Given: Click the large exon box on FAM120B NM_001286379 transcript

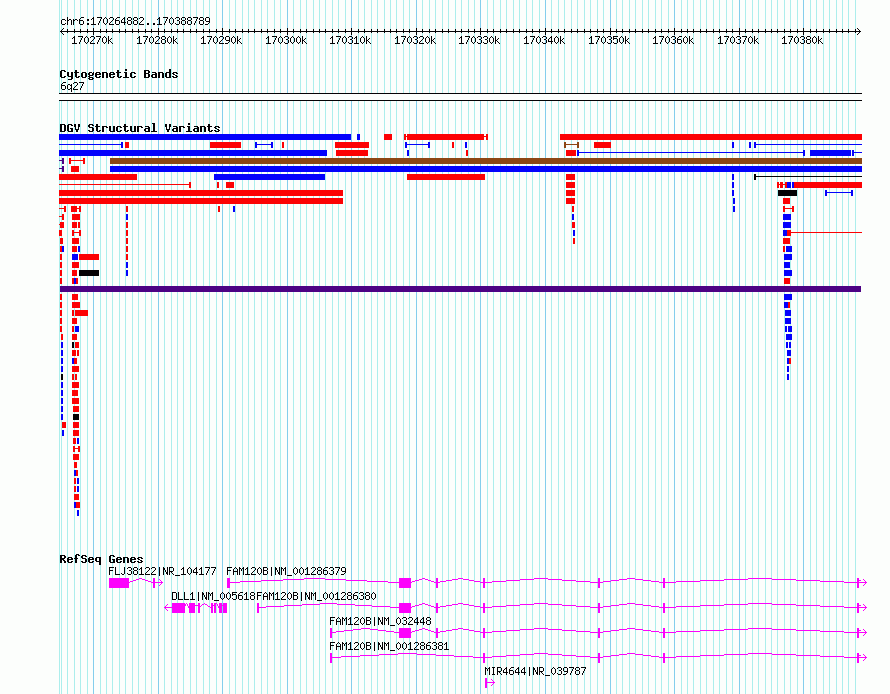Looking at the screenshot, I should [405, 583].
